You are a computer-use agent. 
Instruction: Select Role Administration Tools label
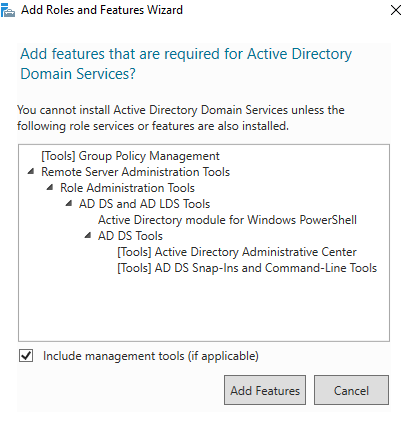pyautogui.click(x=127, y=188)
